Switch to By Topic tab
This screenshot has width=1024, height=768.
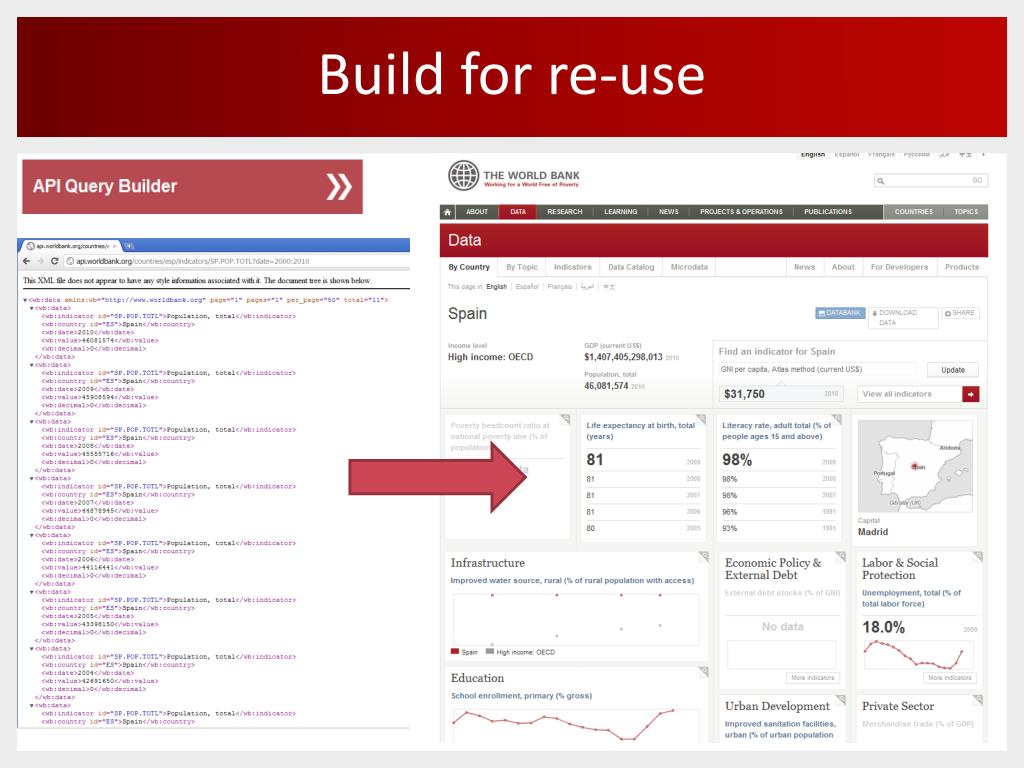point(522,267)
